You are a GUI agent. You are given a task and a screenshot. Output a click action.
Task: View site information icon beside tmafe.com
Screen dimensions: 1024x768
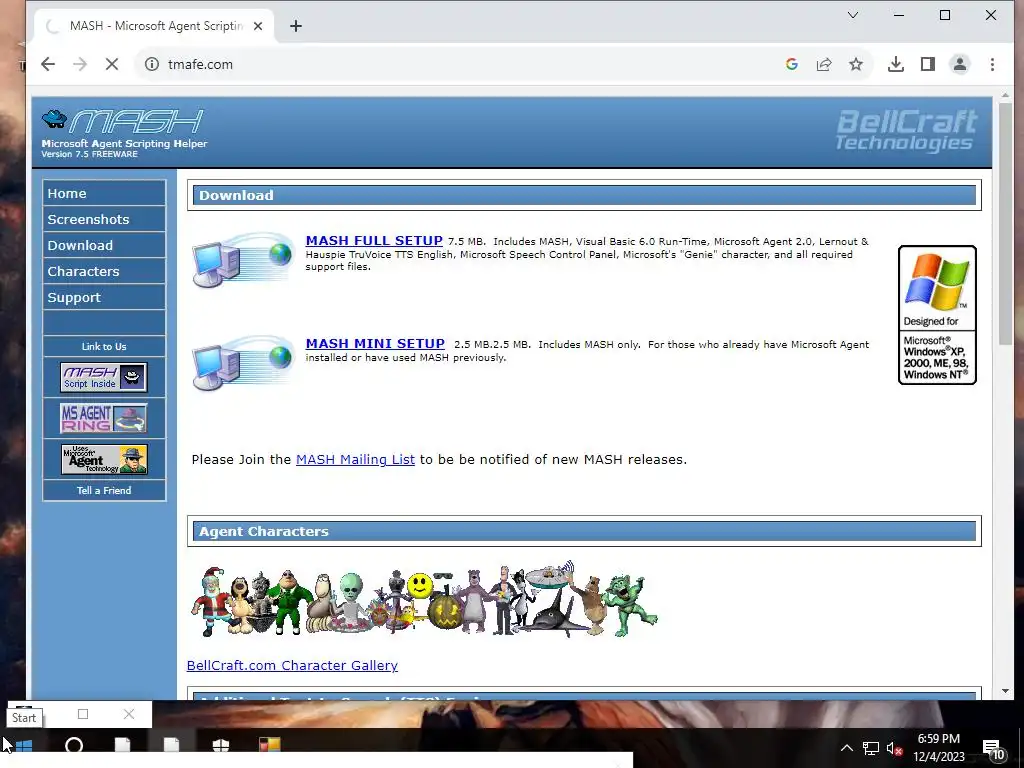[x=152, y=64]
